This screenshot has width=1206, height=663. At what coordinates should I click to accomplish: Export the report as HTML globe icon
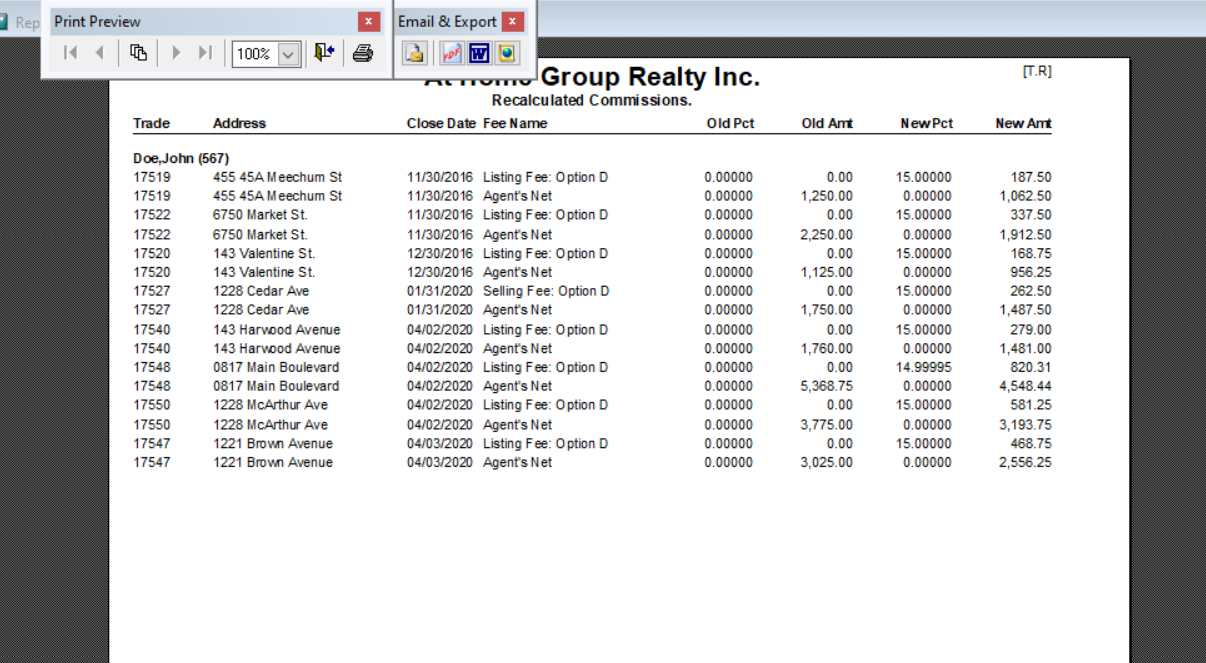507,53
